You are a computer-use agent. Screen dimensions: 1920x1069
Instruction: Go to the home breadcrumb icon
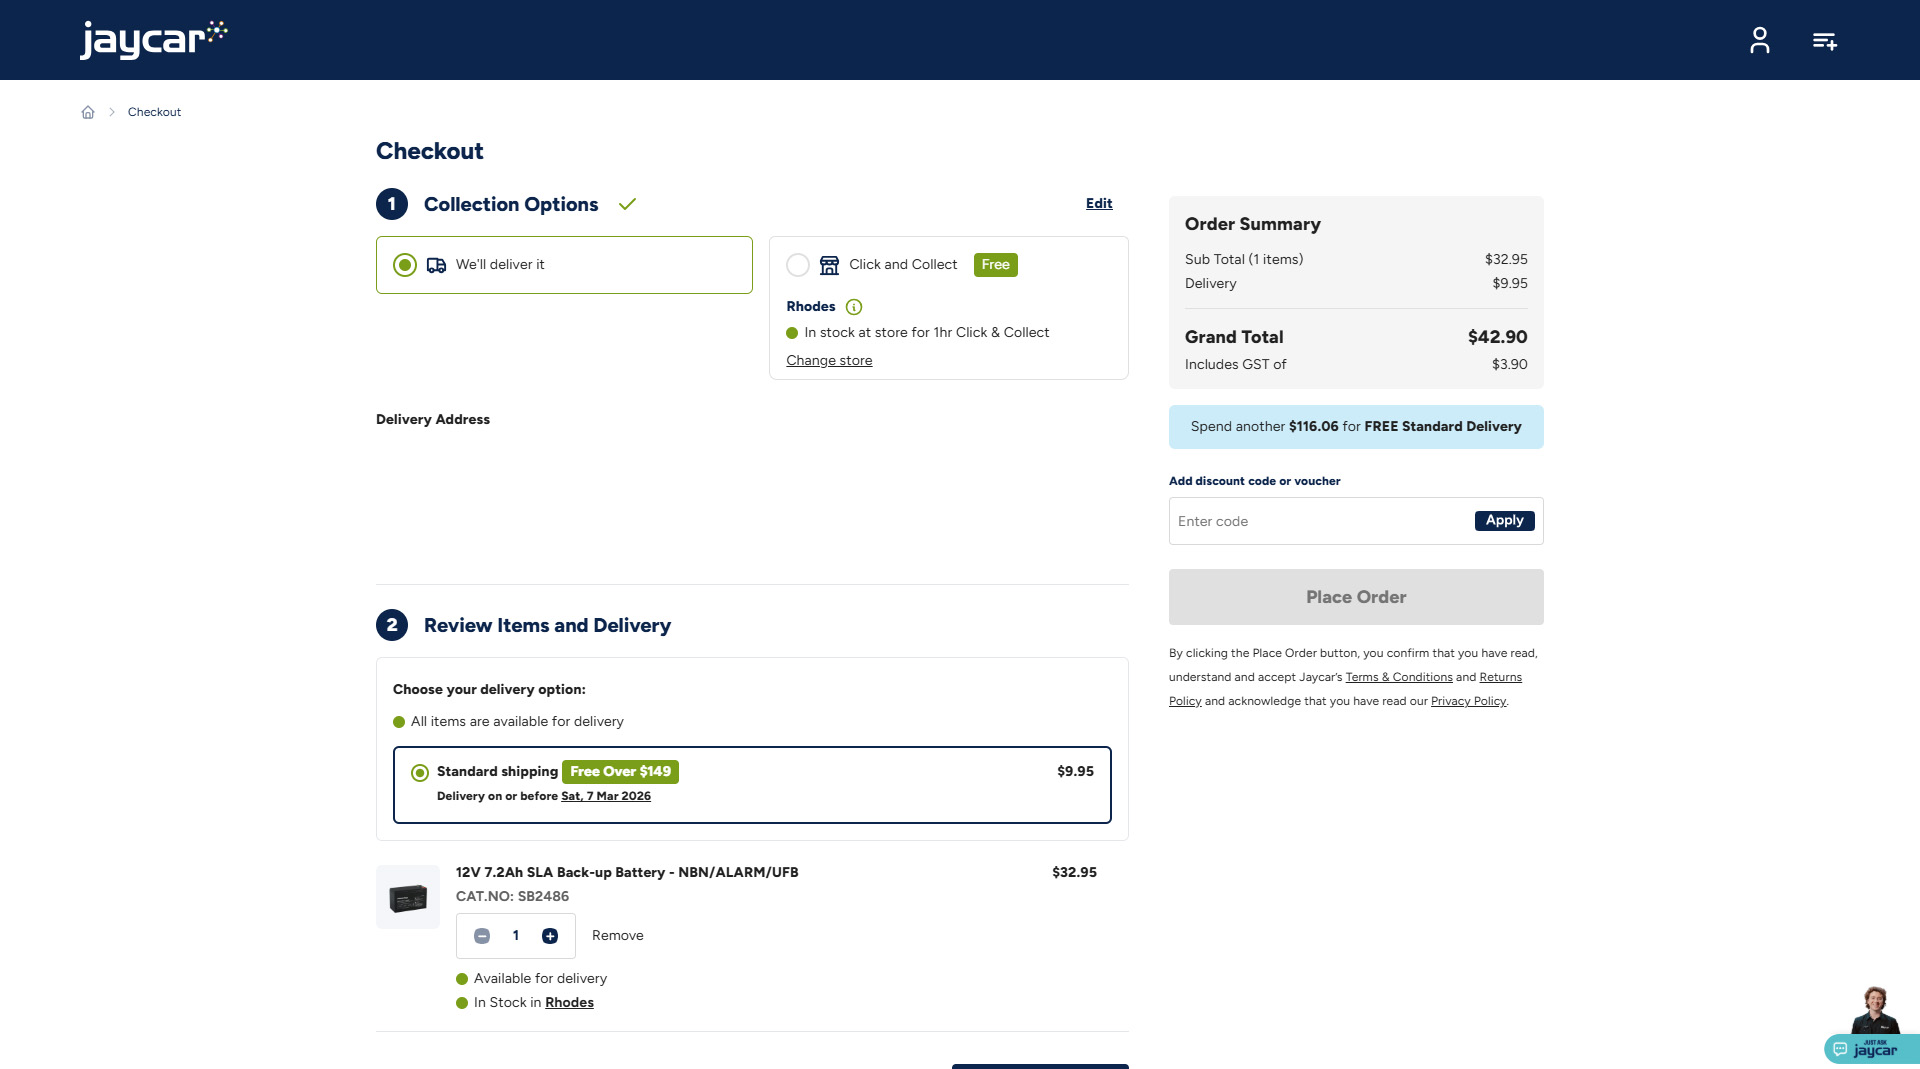[88, 112]
